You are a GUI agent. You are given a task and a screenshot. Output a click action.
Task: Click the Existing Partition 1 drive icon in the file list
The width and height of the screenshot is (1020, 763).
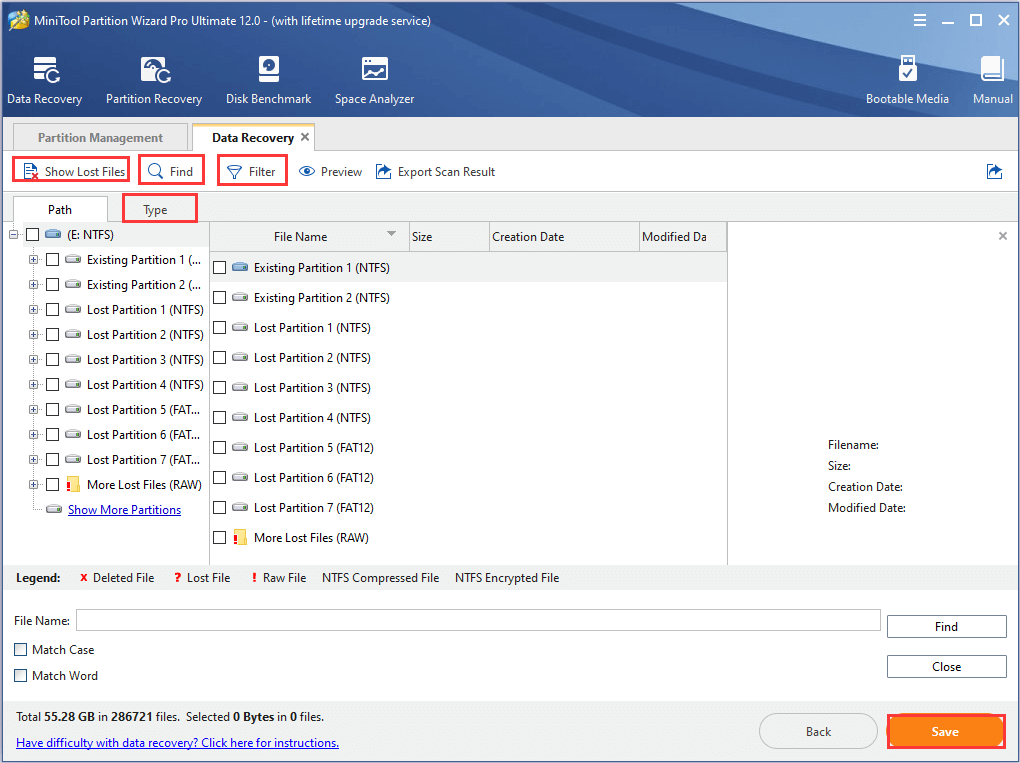[240, 267]
